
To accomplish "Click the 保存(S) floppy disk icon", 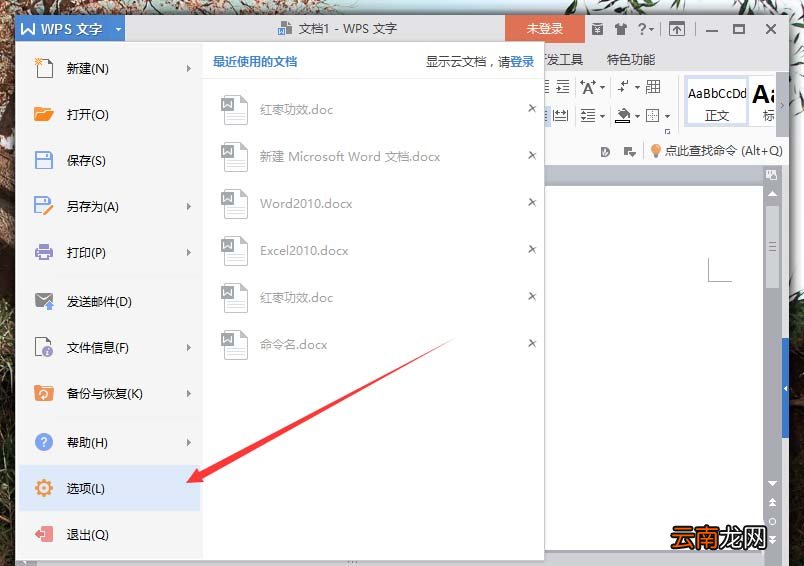I will tap(44, 160).
